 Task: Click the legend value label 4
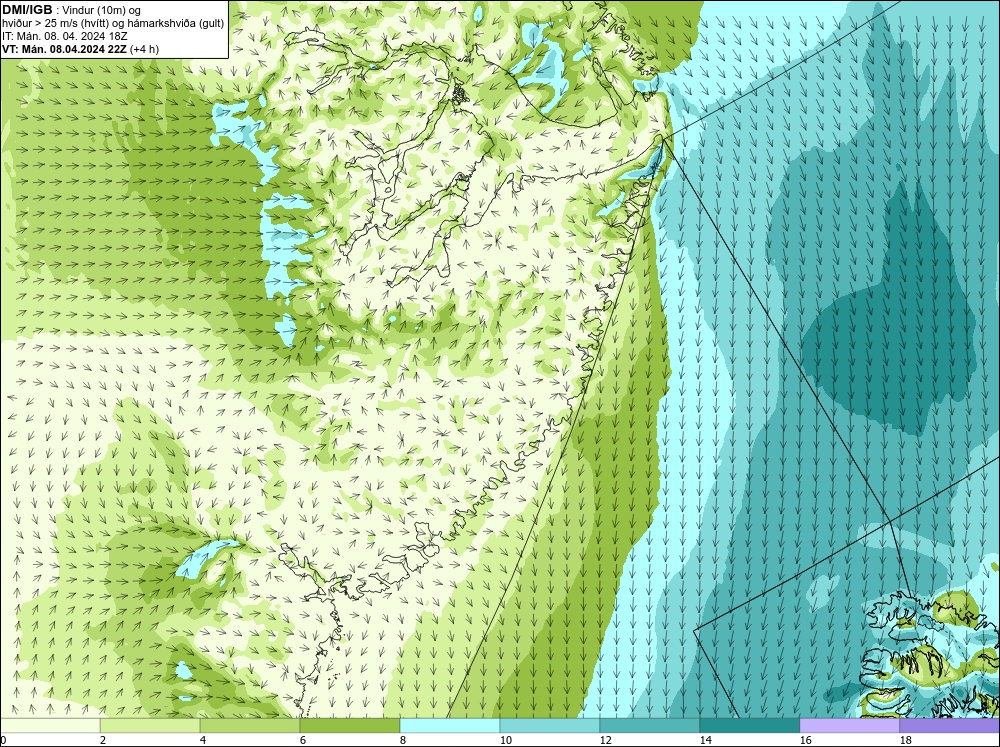click(x=203, y=740)
